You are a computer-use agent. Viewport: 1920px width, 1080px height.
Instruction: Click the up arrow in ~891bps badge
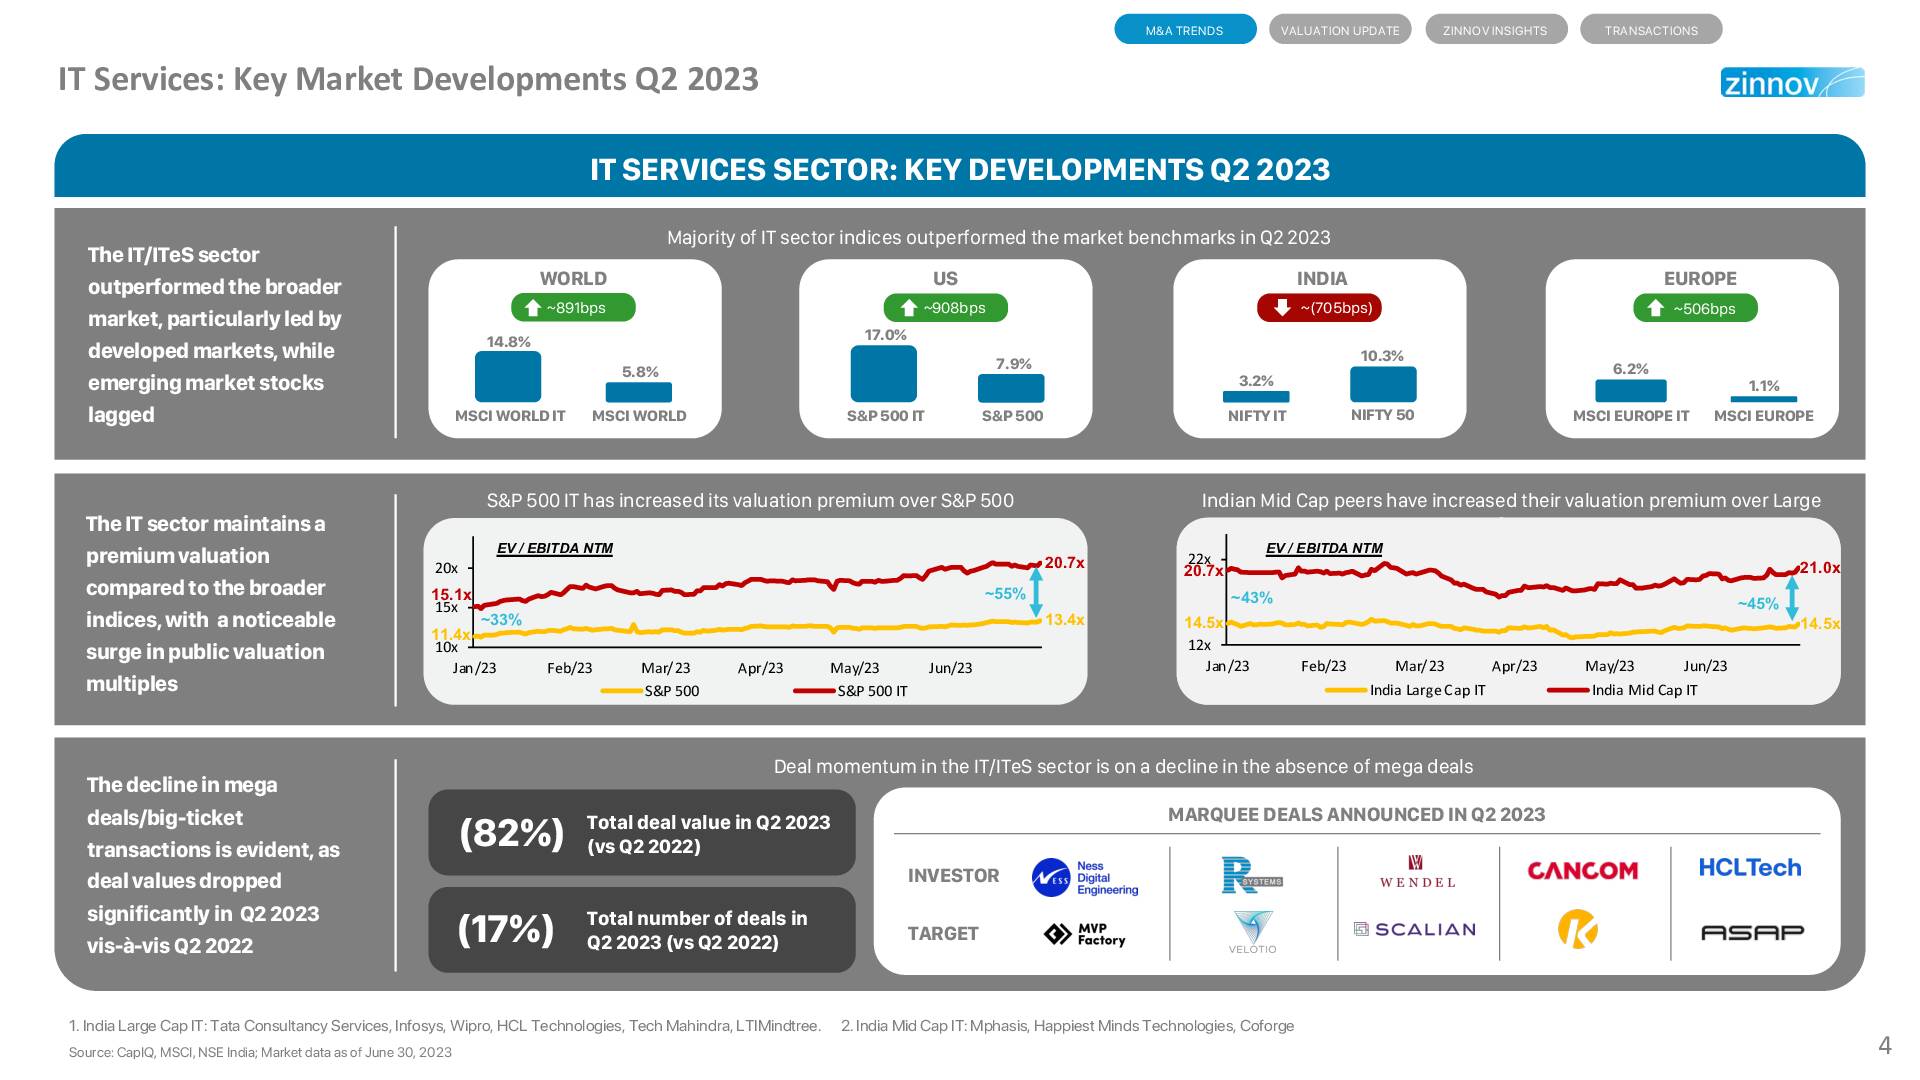tap(533, 308)
